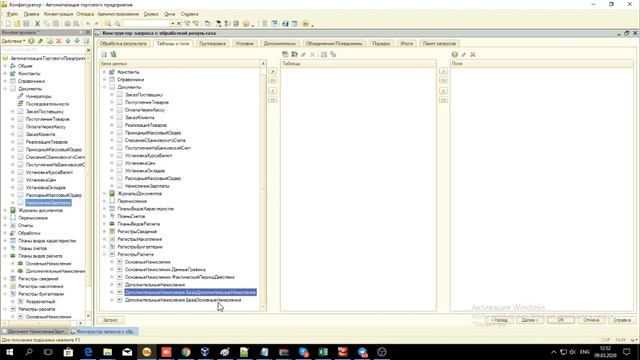The height and width of the screenshot is (360, 640).
Task: Select НачислениеЗарплаты in База данных tree
Action: click(x=147, y=186)
